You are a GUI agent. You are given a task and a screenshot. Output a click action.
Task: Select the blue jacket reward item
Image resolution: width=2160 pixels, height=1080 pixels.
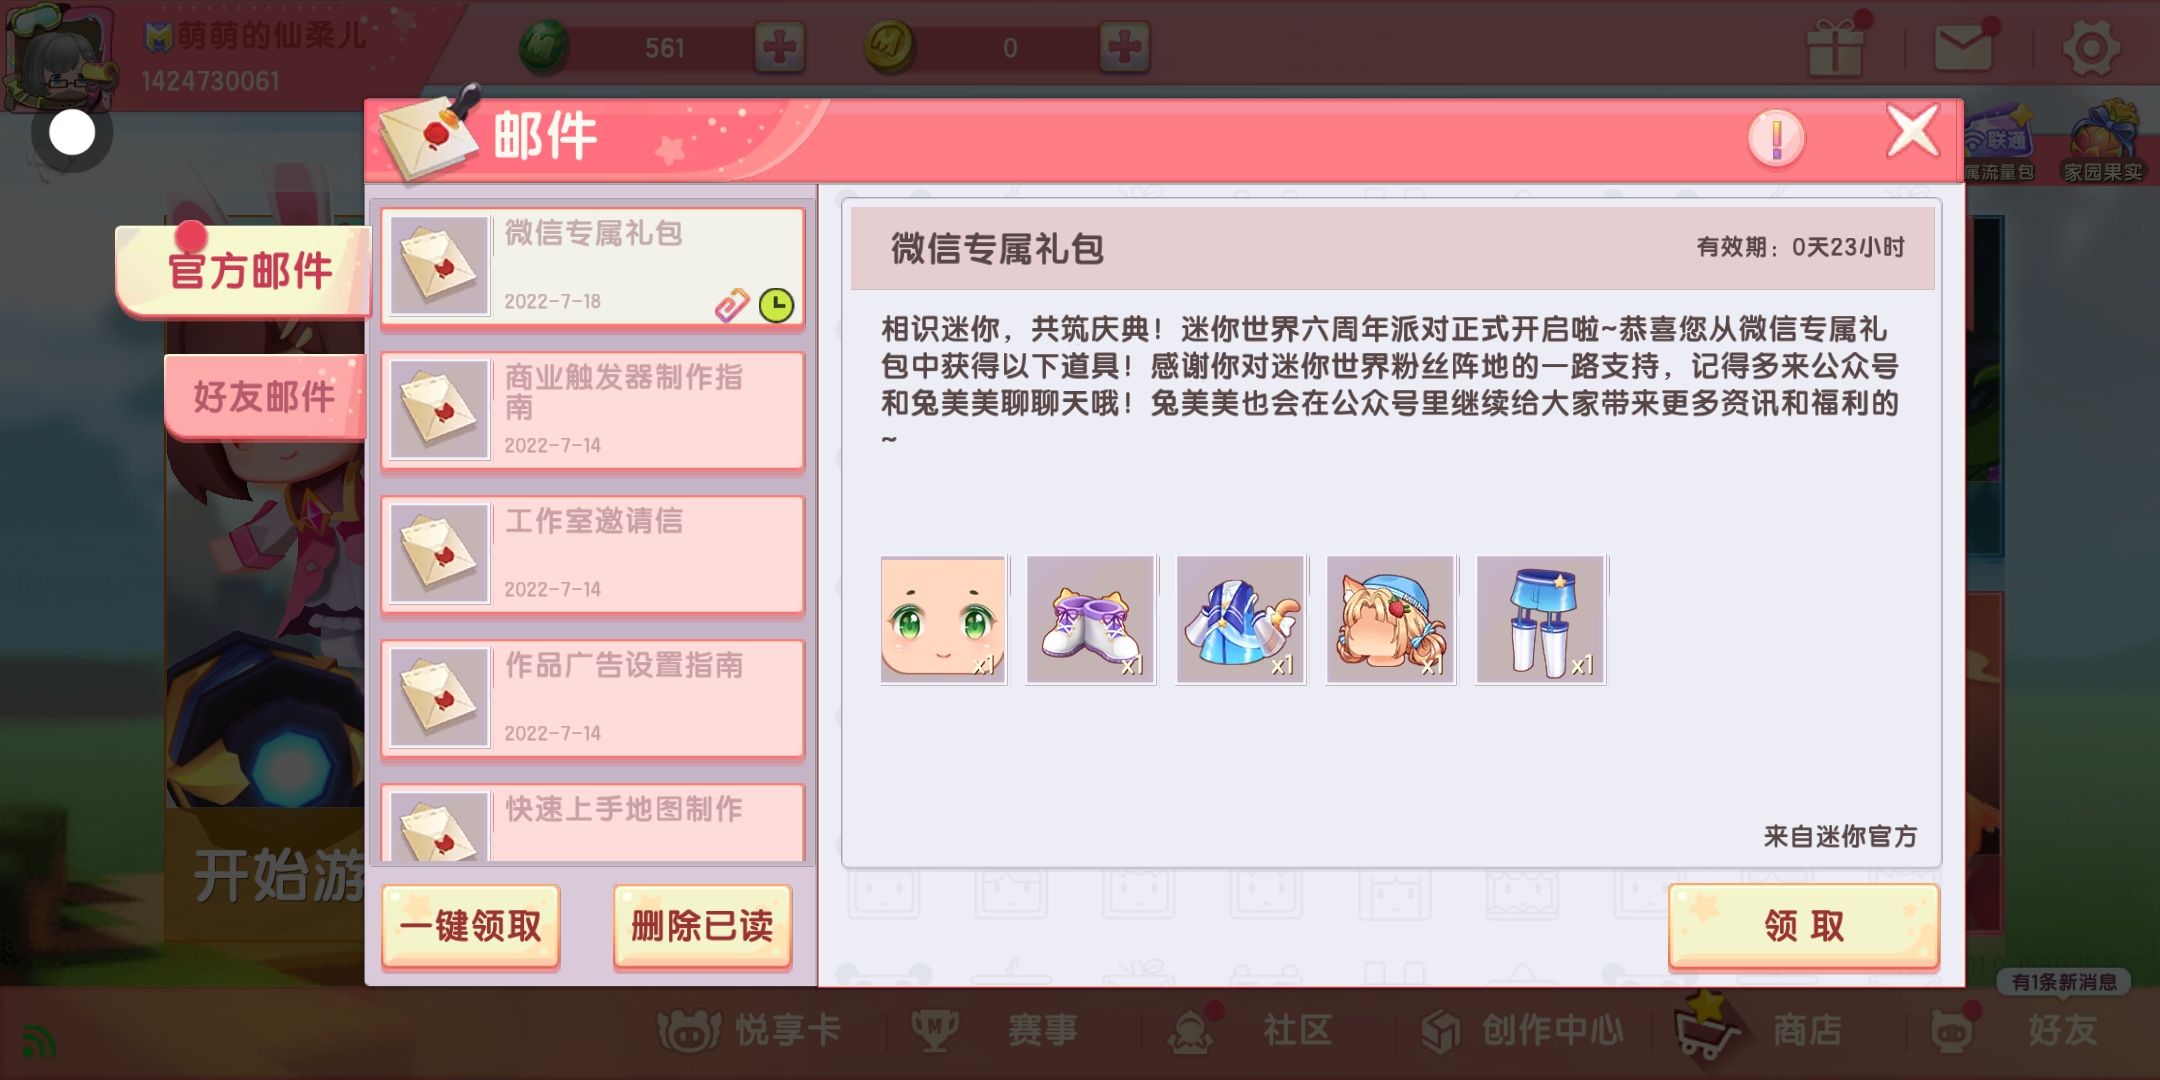pyautogui.click(x=1241, y=620)
